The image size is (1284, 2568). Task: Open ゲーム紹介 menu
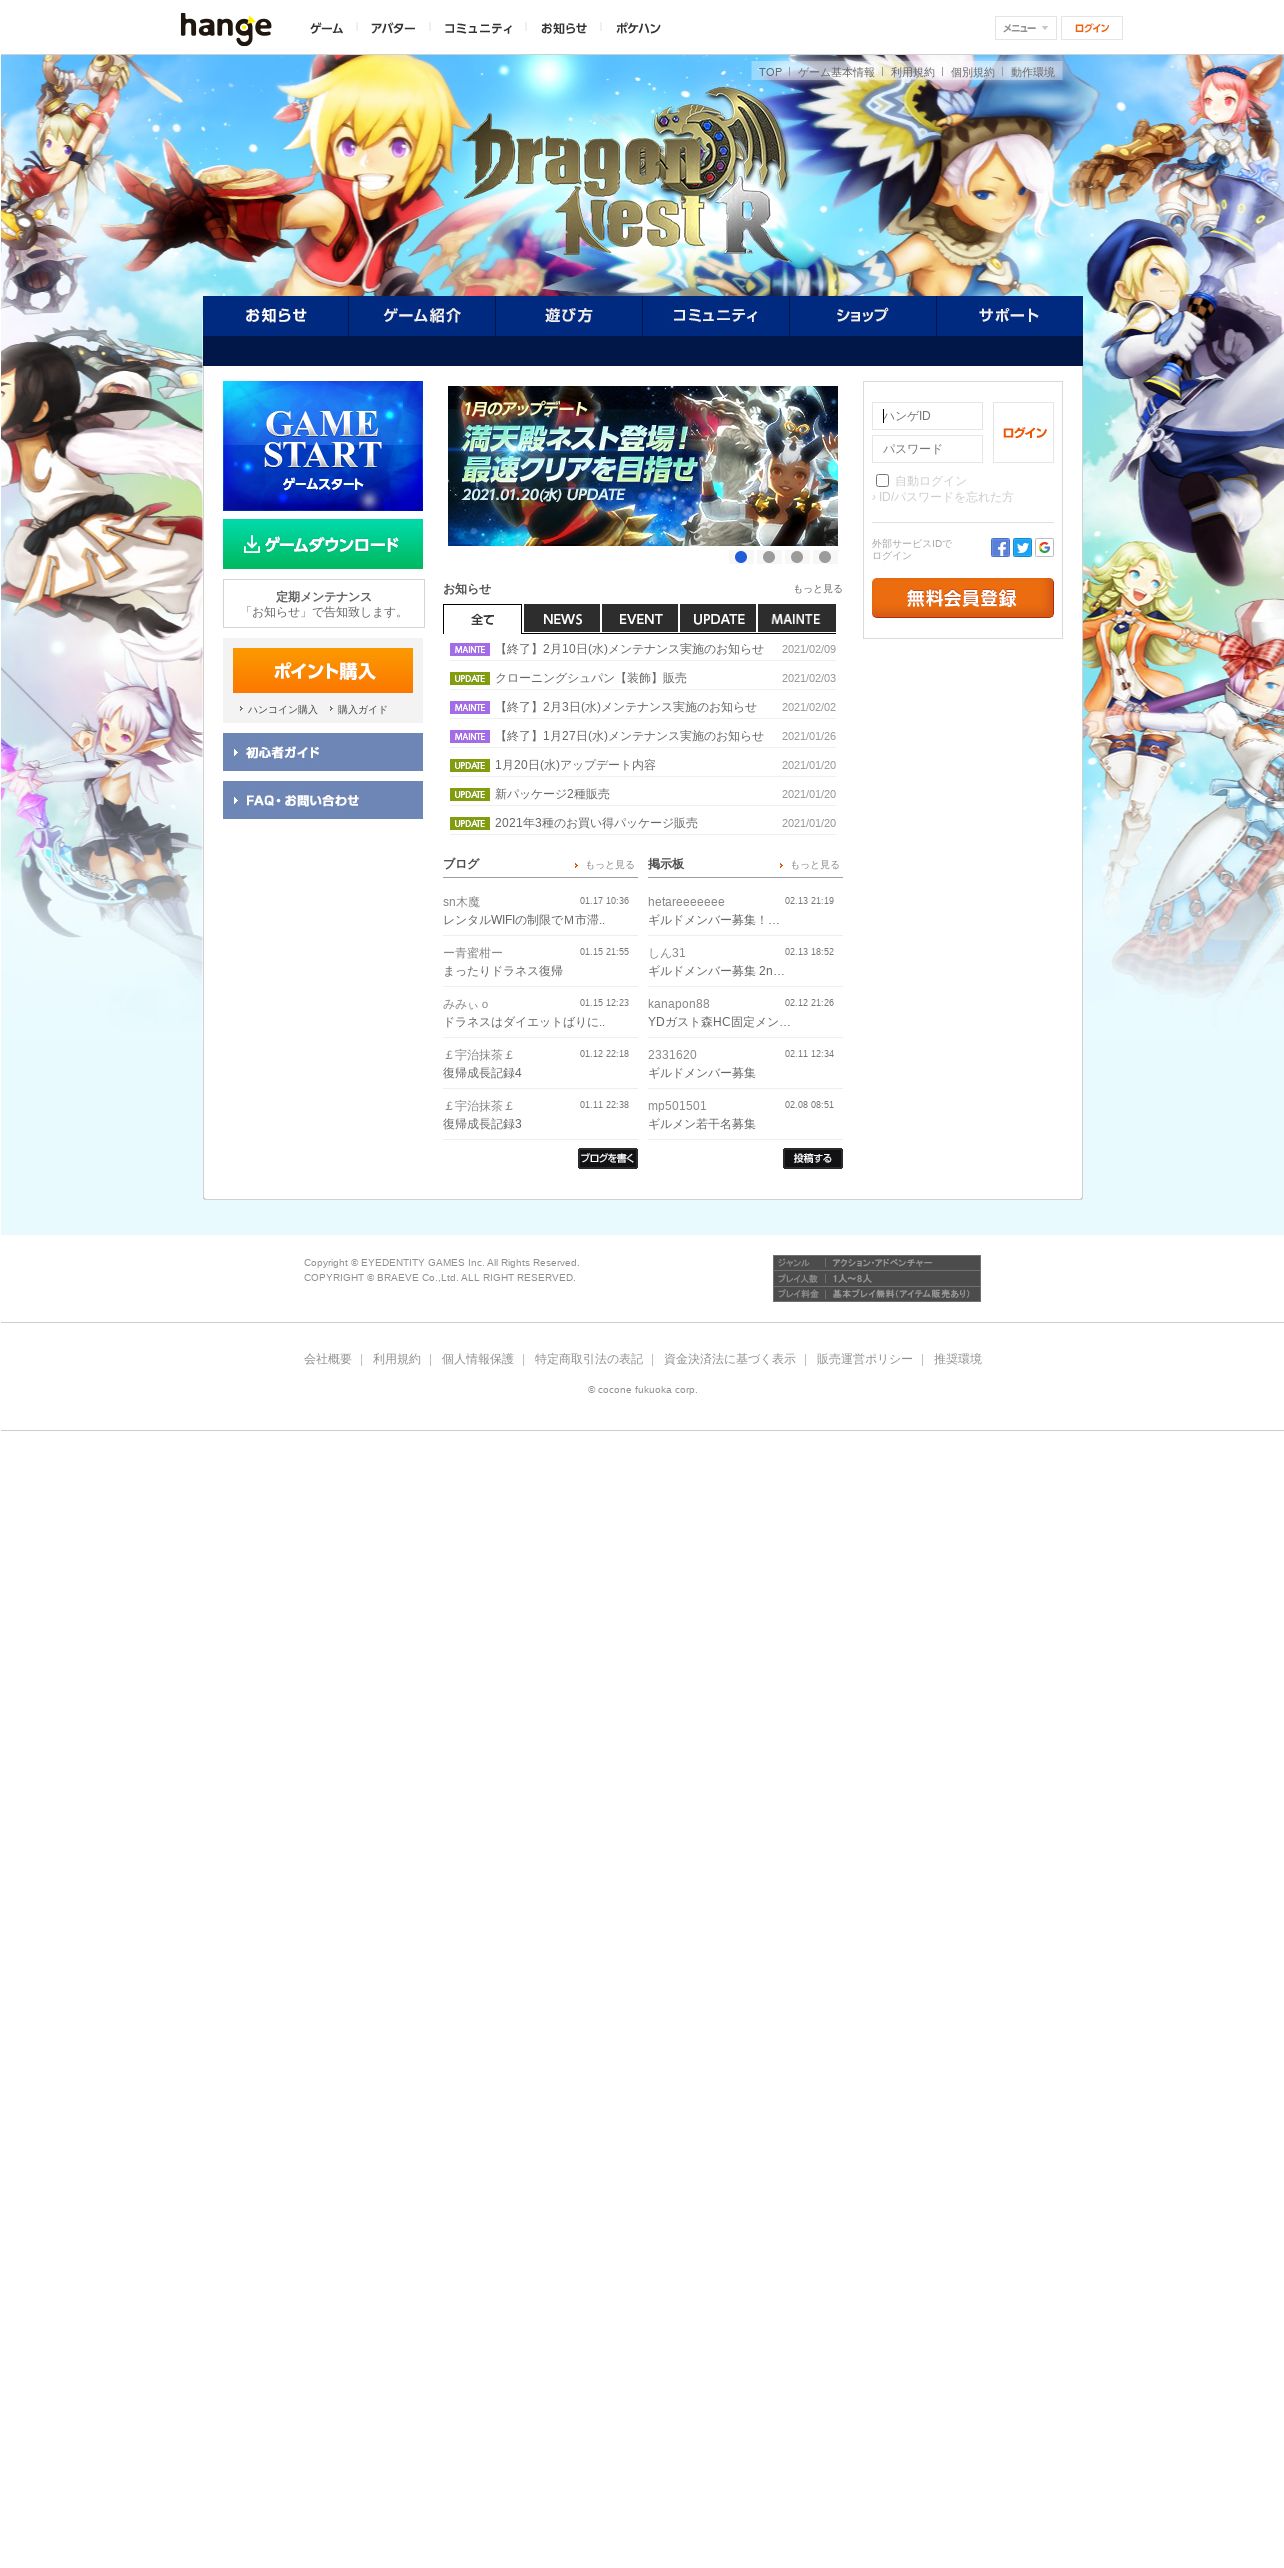[x=422, y=315]
